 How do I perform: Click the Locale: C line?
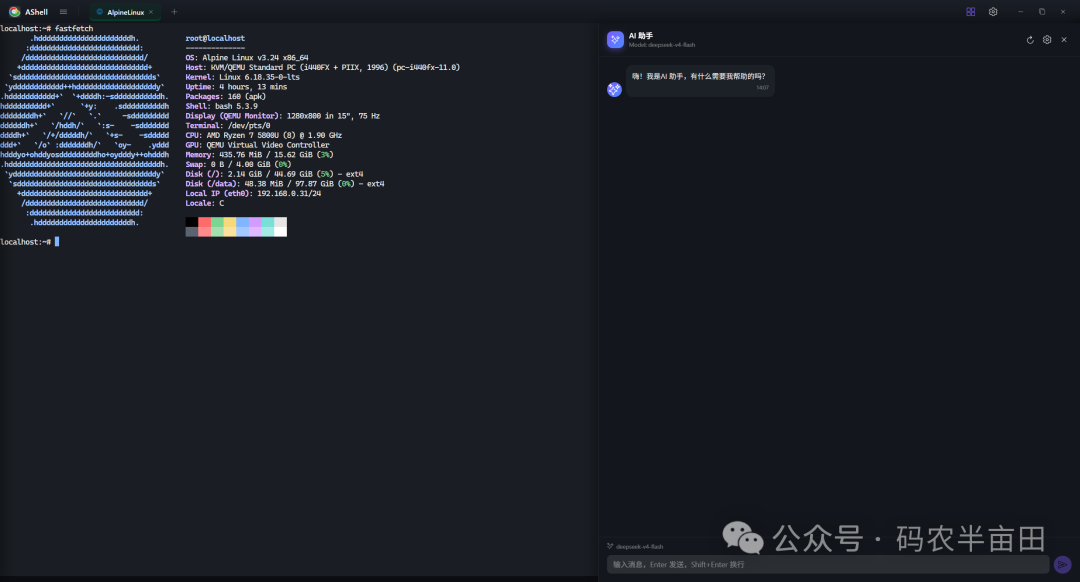(205, 203)
